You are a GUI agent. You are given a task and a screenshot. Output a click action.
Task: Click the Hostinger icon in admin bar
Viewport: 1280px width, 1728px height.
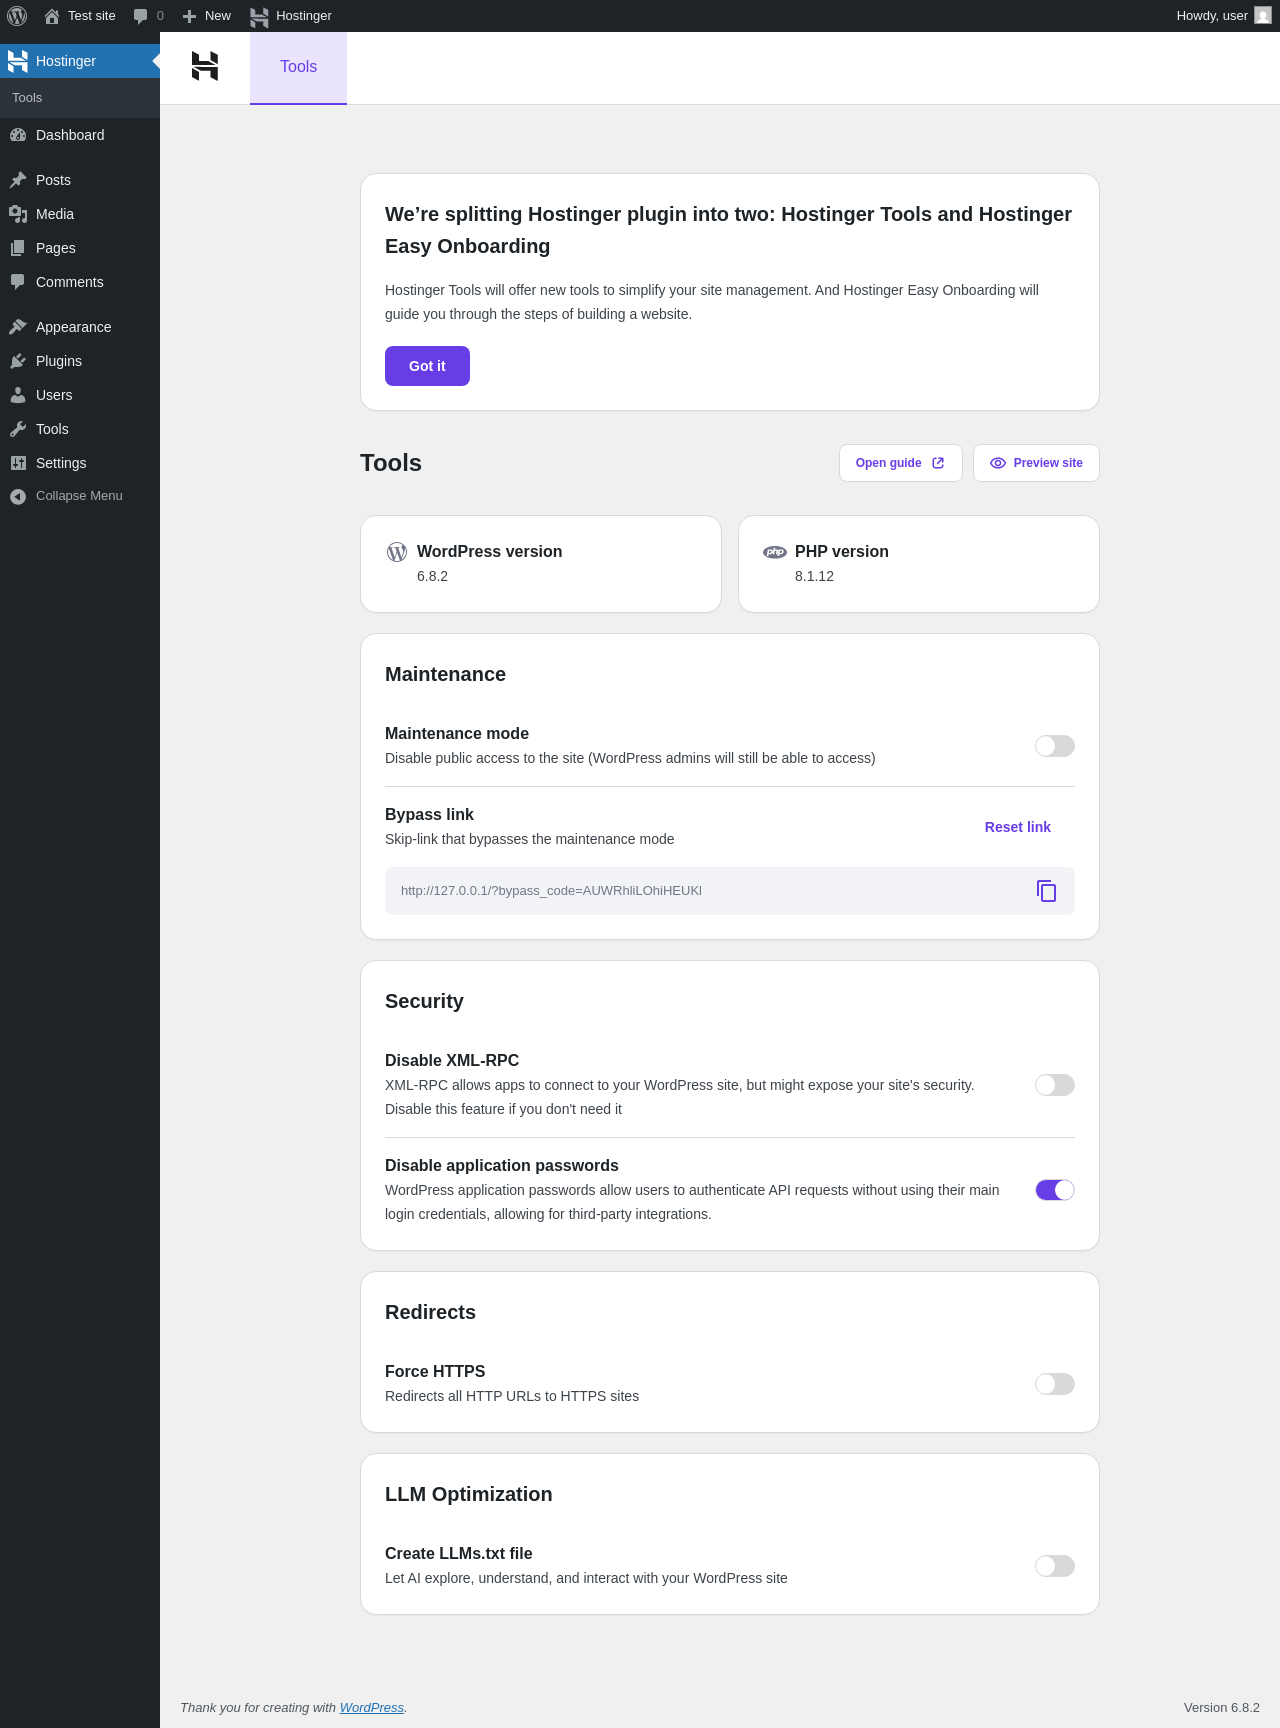click(260, 16)
